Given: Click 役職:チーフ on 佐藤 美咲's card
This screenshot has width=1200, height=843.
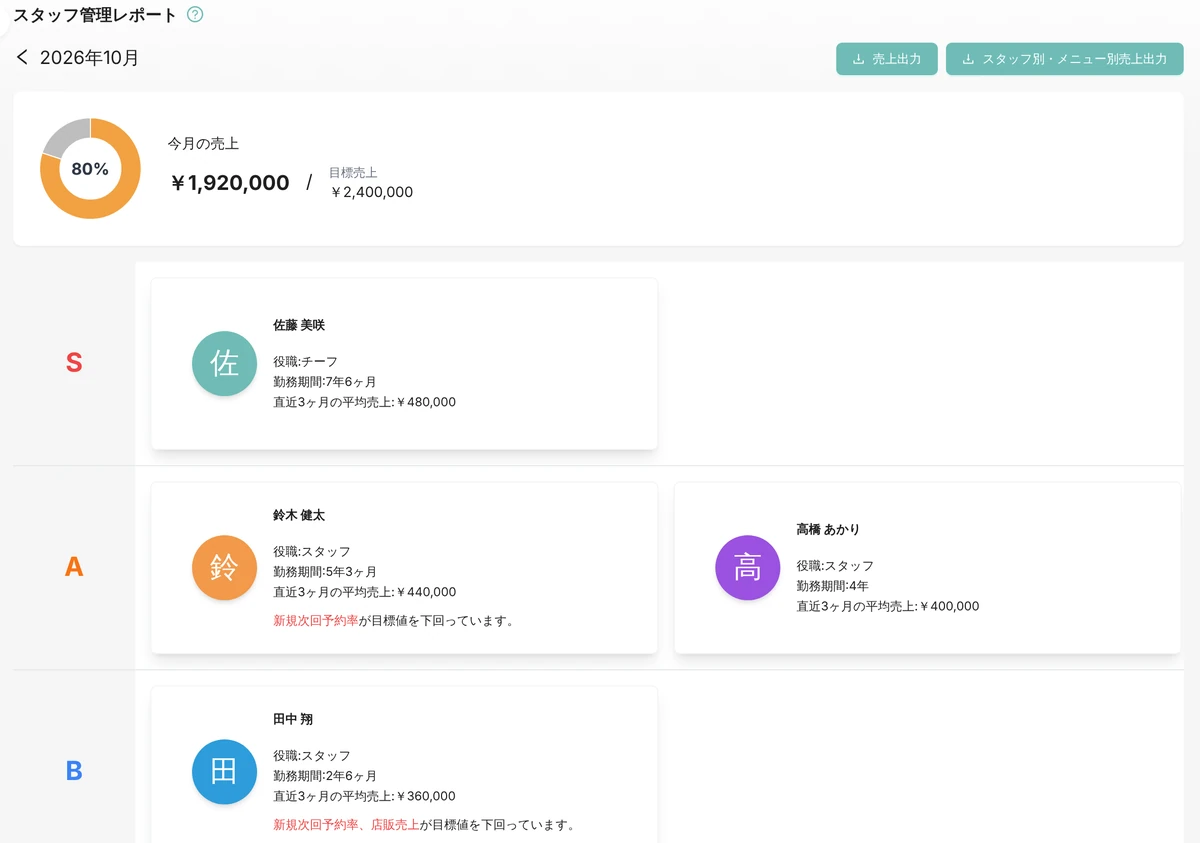Looking at the screenshot, I should [306, 361].
